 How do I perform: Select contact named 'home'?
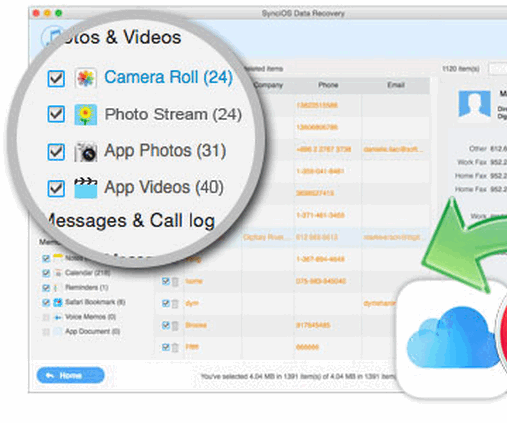tap(194, 281)
